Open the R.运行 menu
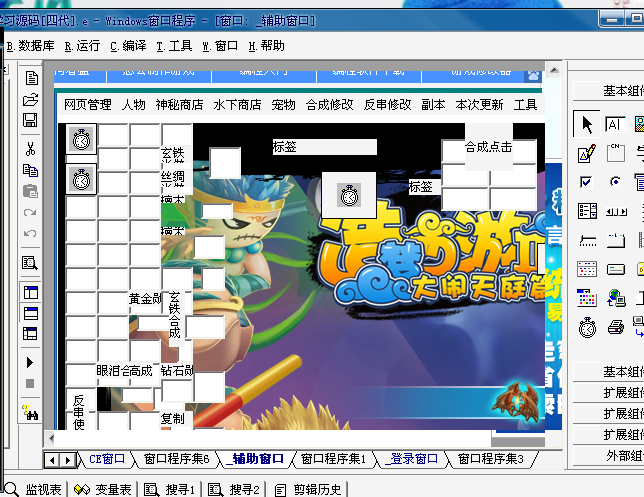Screen dimensions: 644x497 [82, 46]
